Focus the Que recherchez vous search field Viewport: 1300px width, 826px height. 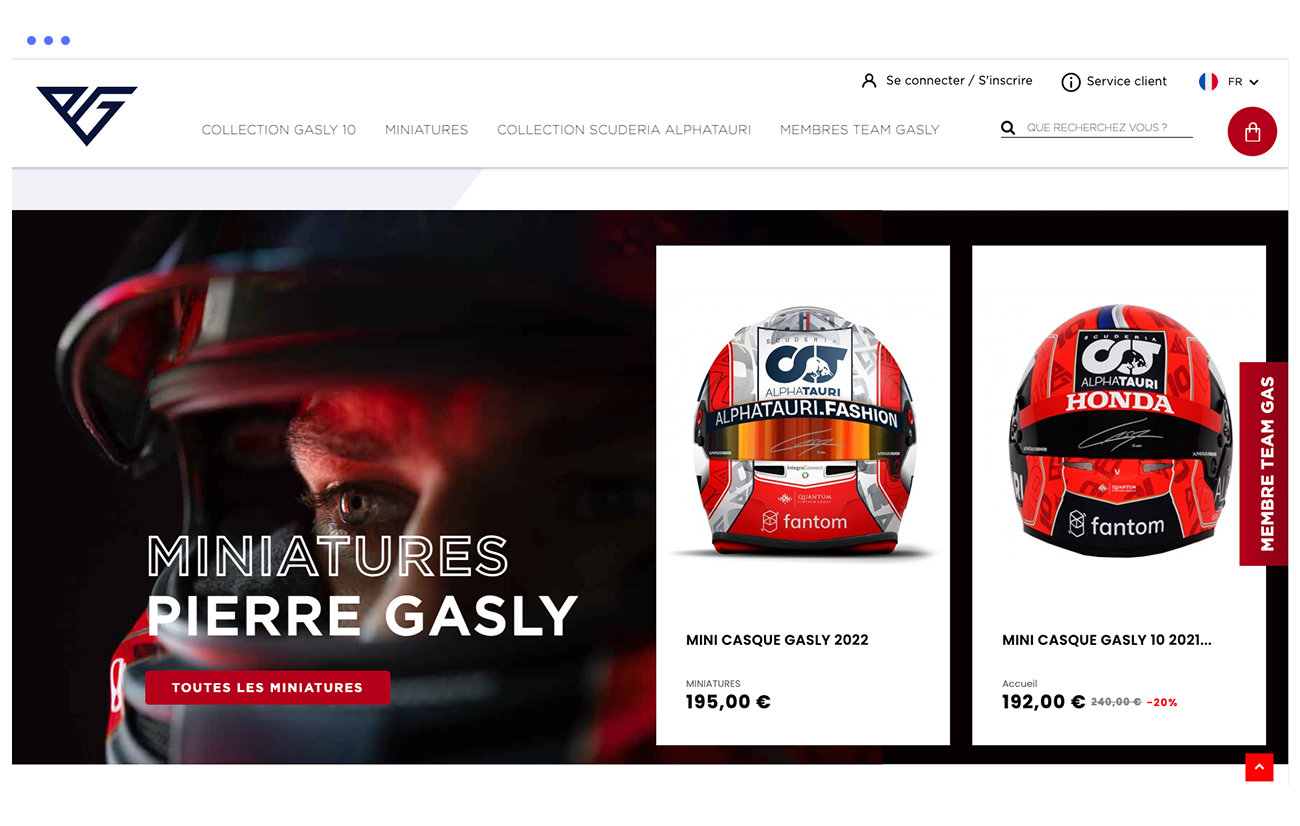click(x=1108, y=128)
